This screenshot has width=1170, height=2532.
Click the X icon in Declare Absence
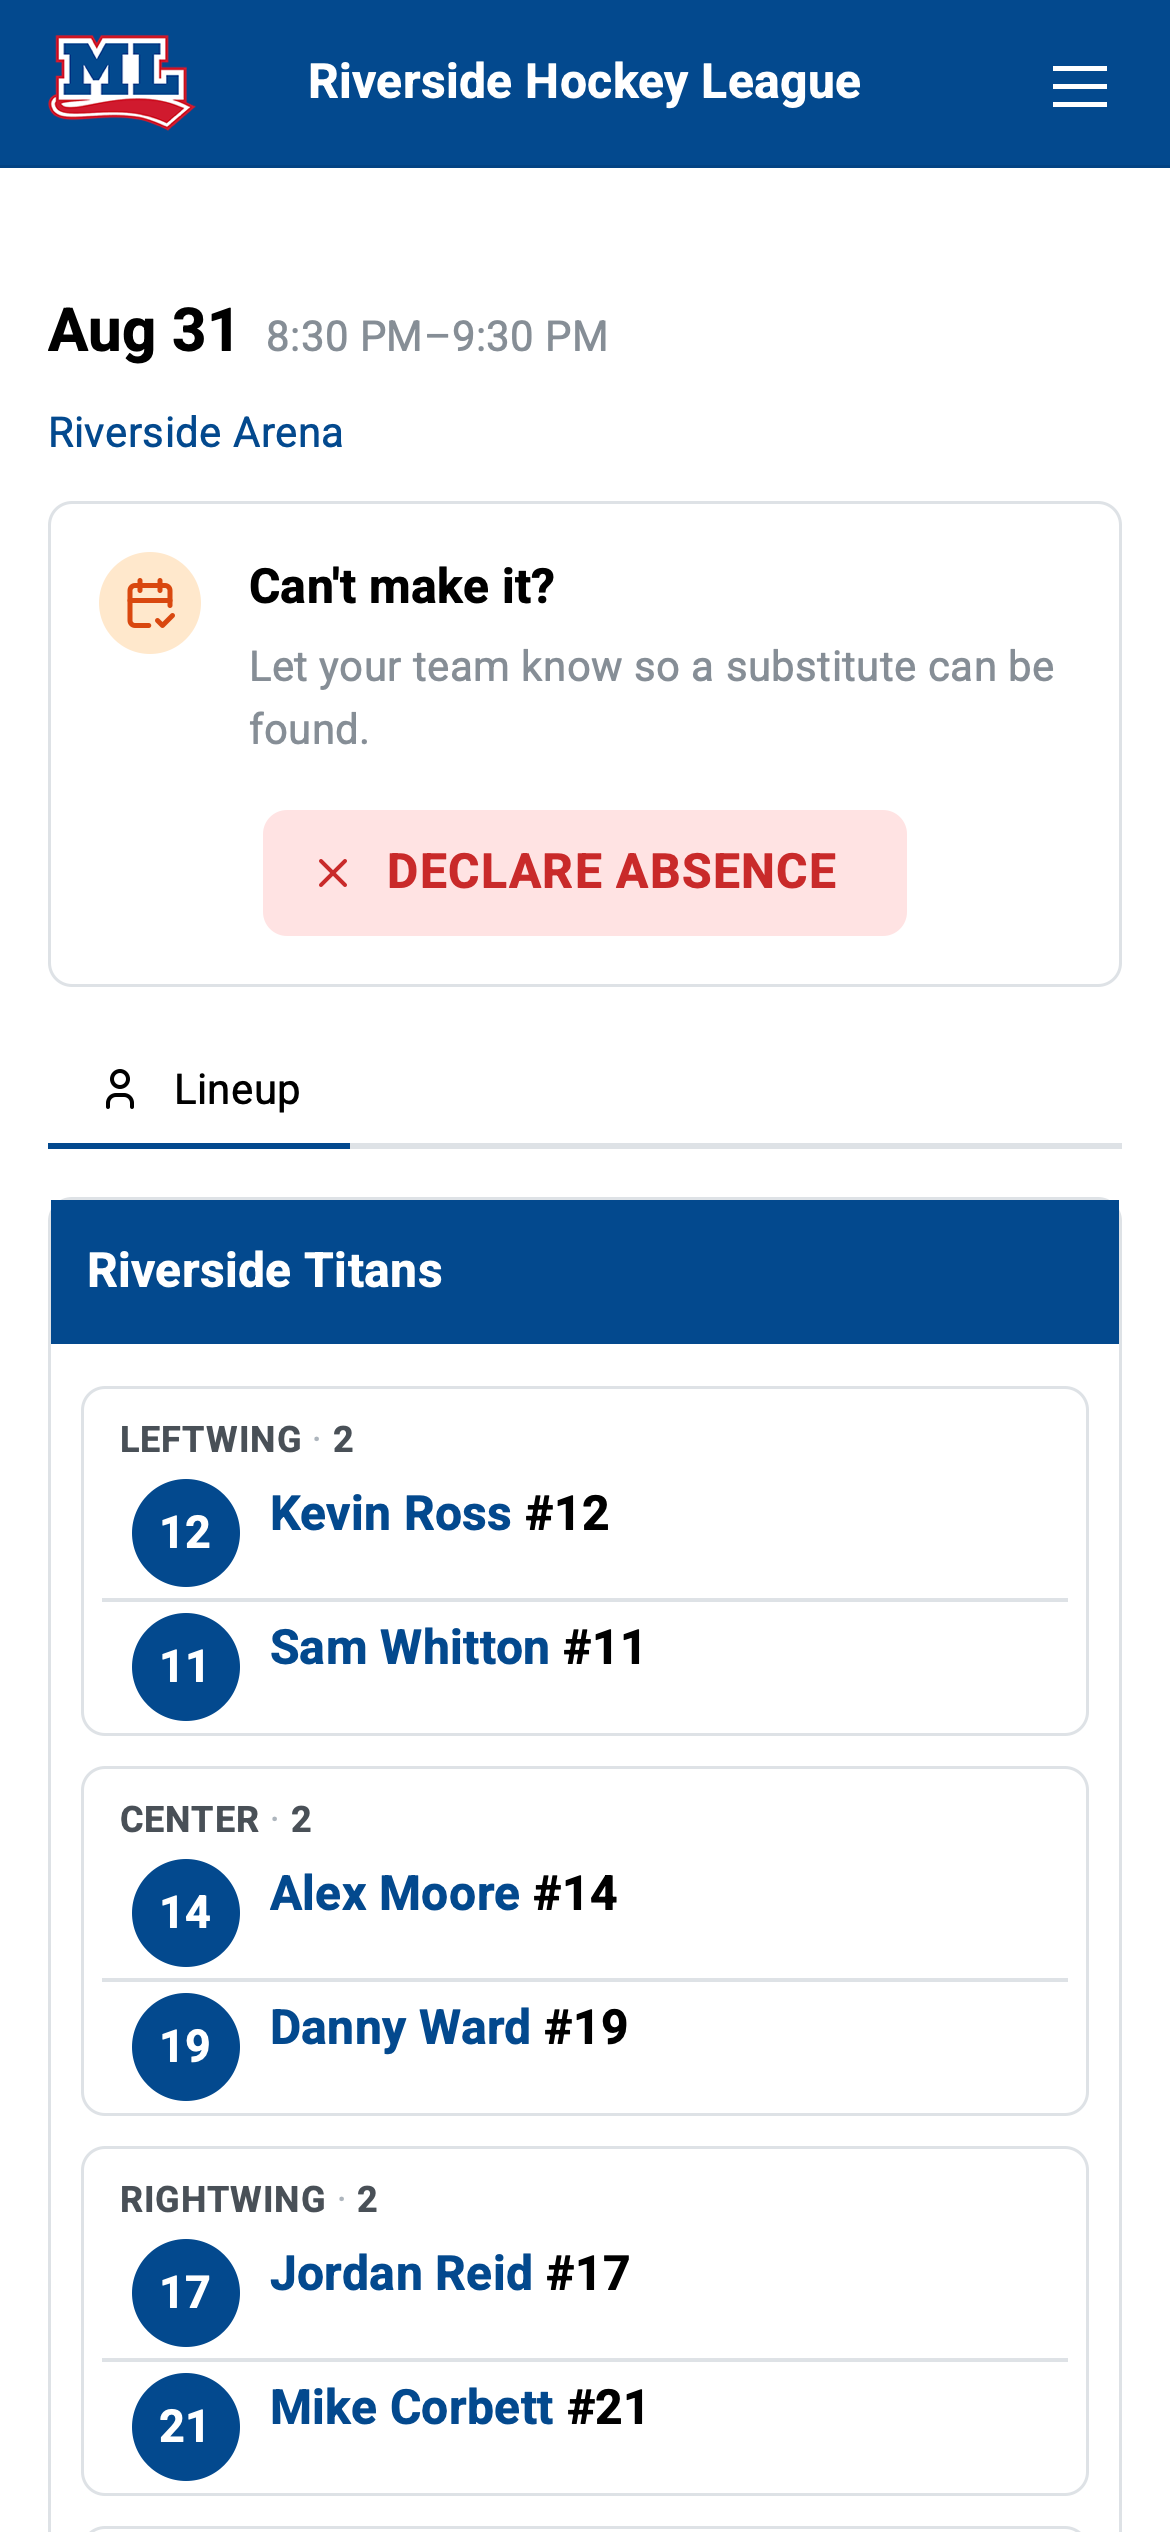coord(333,873)
